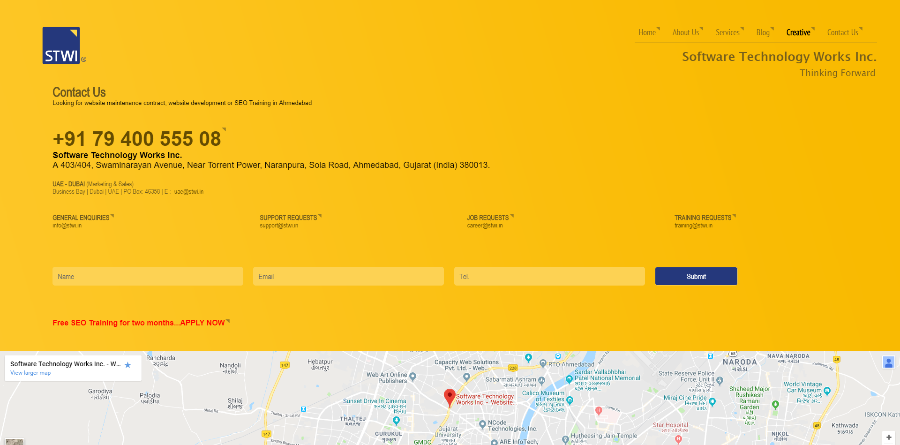Screen dimensions: 900x445
Task: Click the World Vintage Car Museum marker
Action: (827, 390)
